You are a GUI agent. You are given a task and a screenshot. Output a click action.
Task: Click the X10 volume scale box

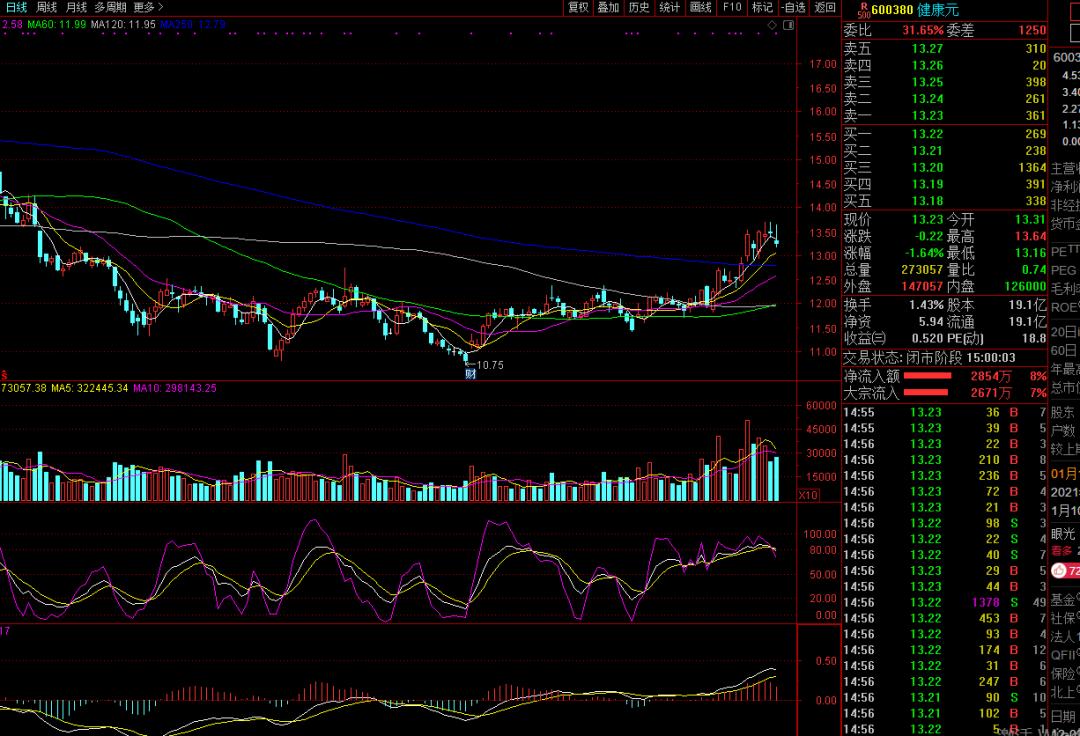pos(809,495)
